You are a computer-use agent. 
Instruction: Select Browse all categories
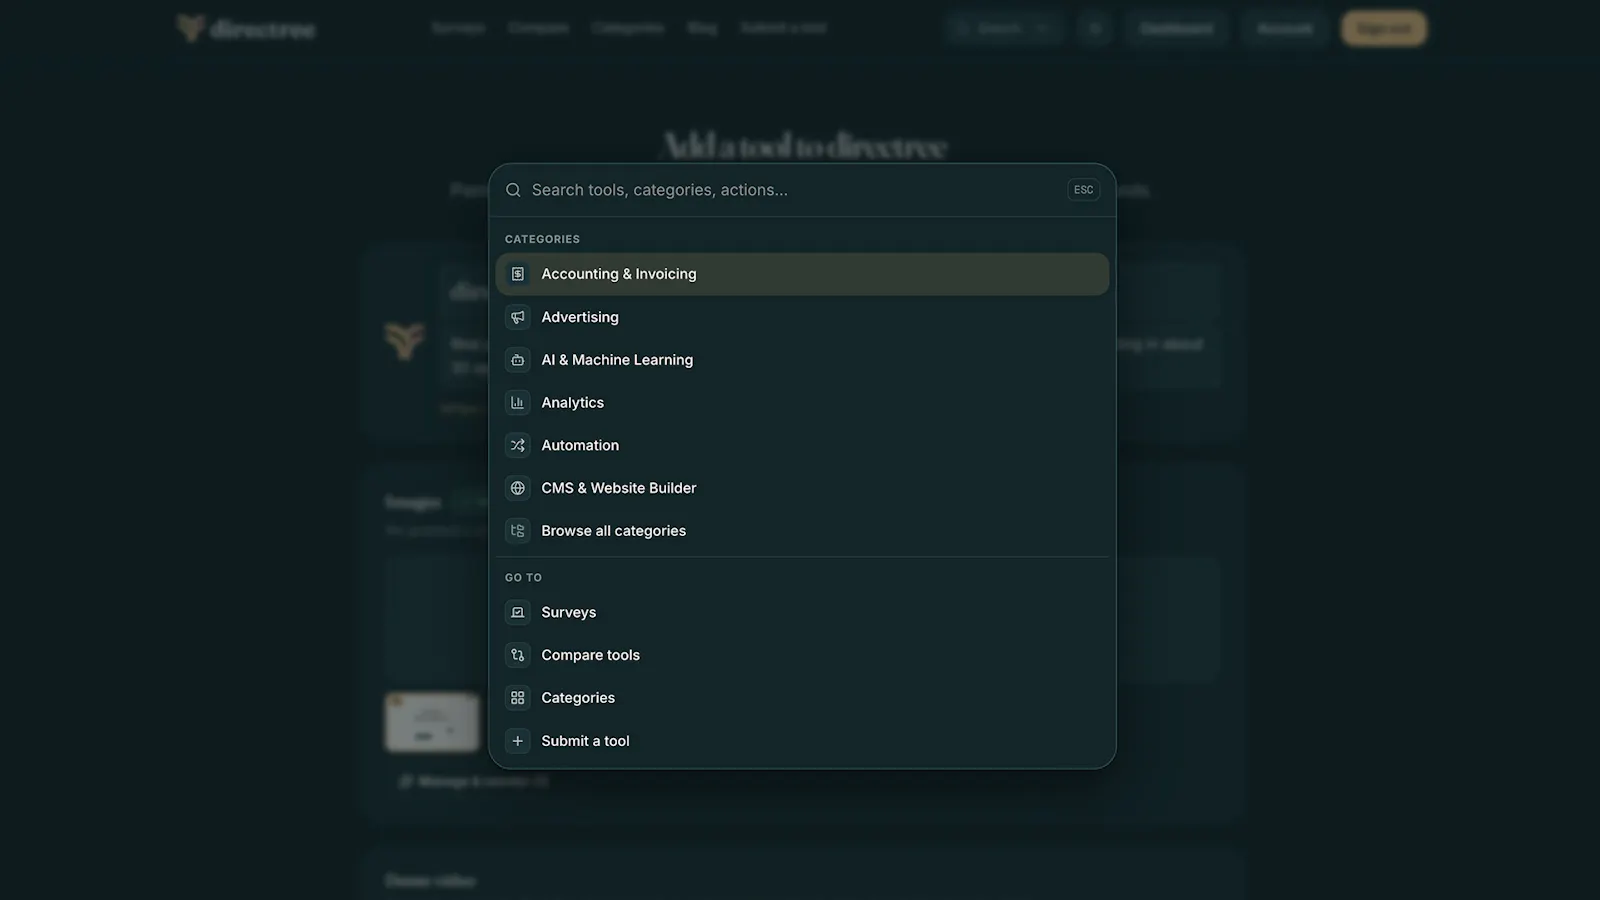[x=802, y=531]
